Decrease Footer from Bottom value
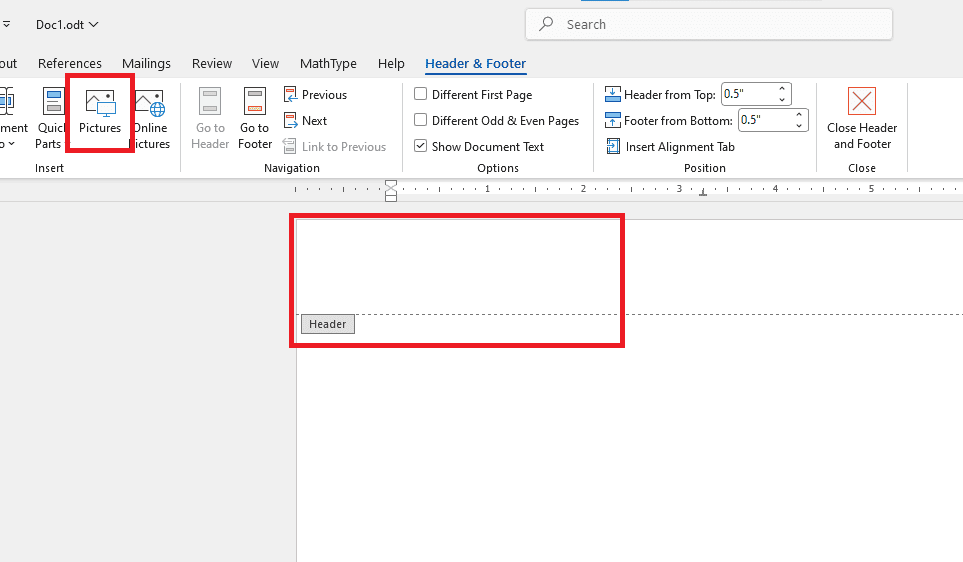Viewport: 963px width, 562px height. tap(799, 125)
